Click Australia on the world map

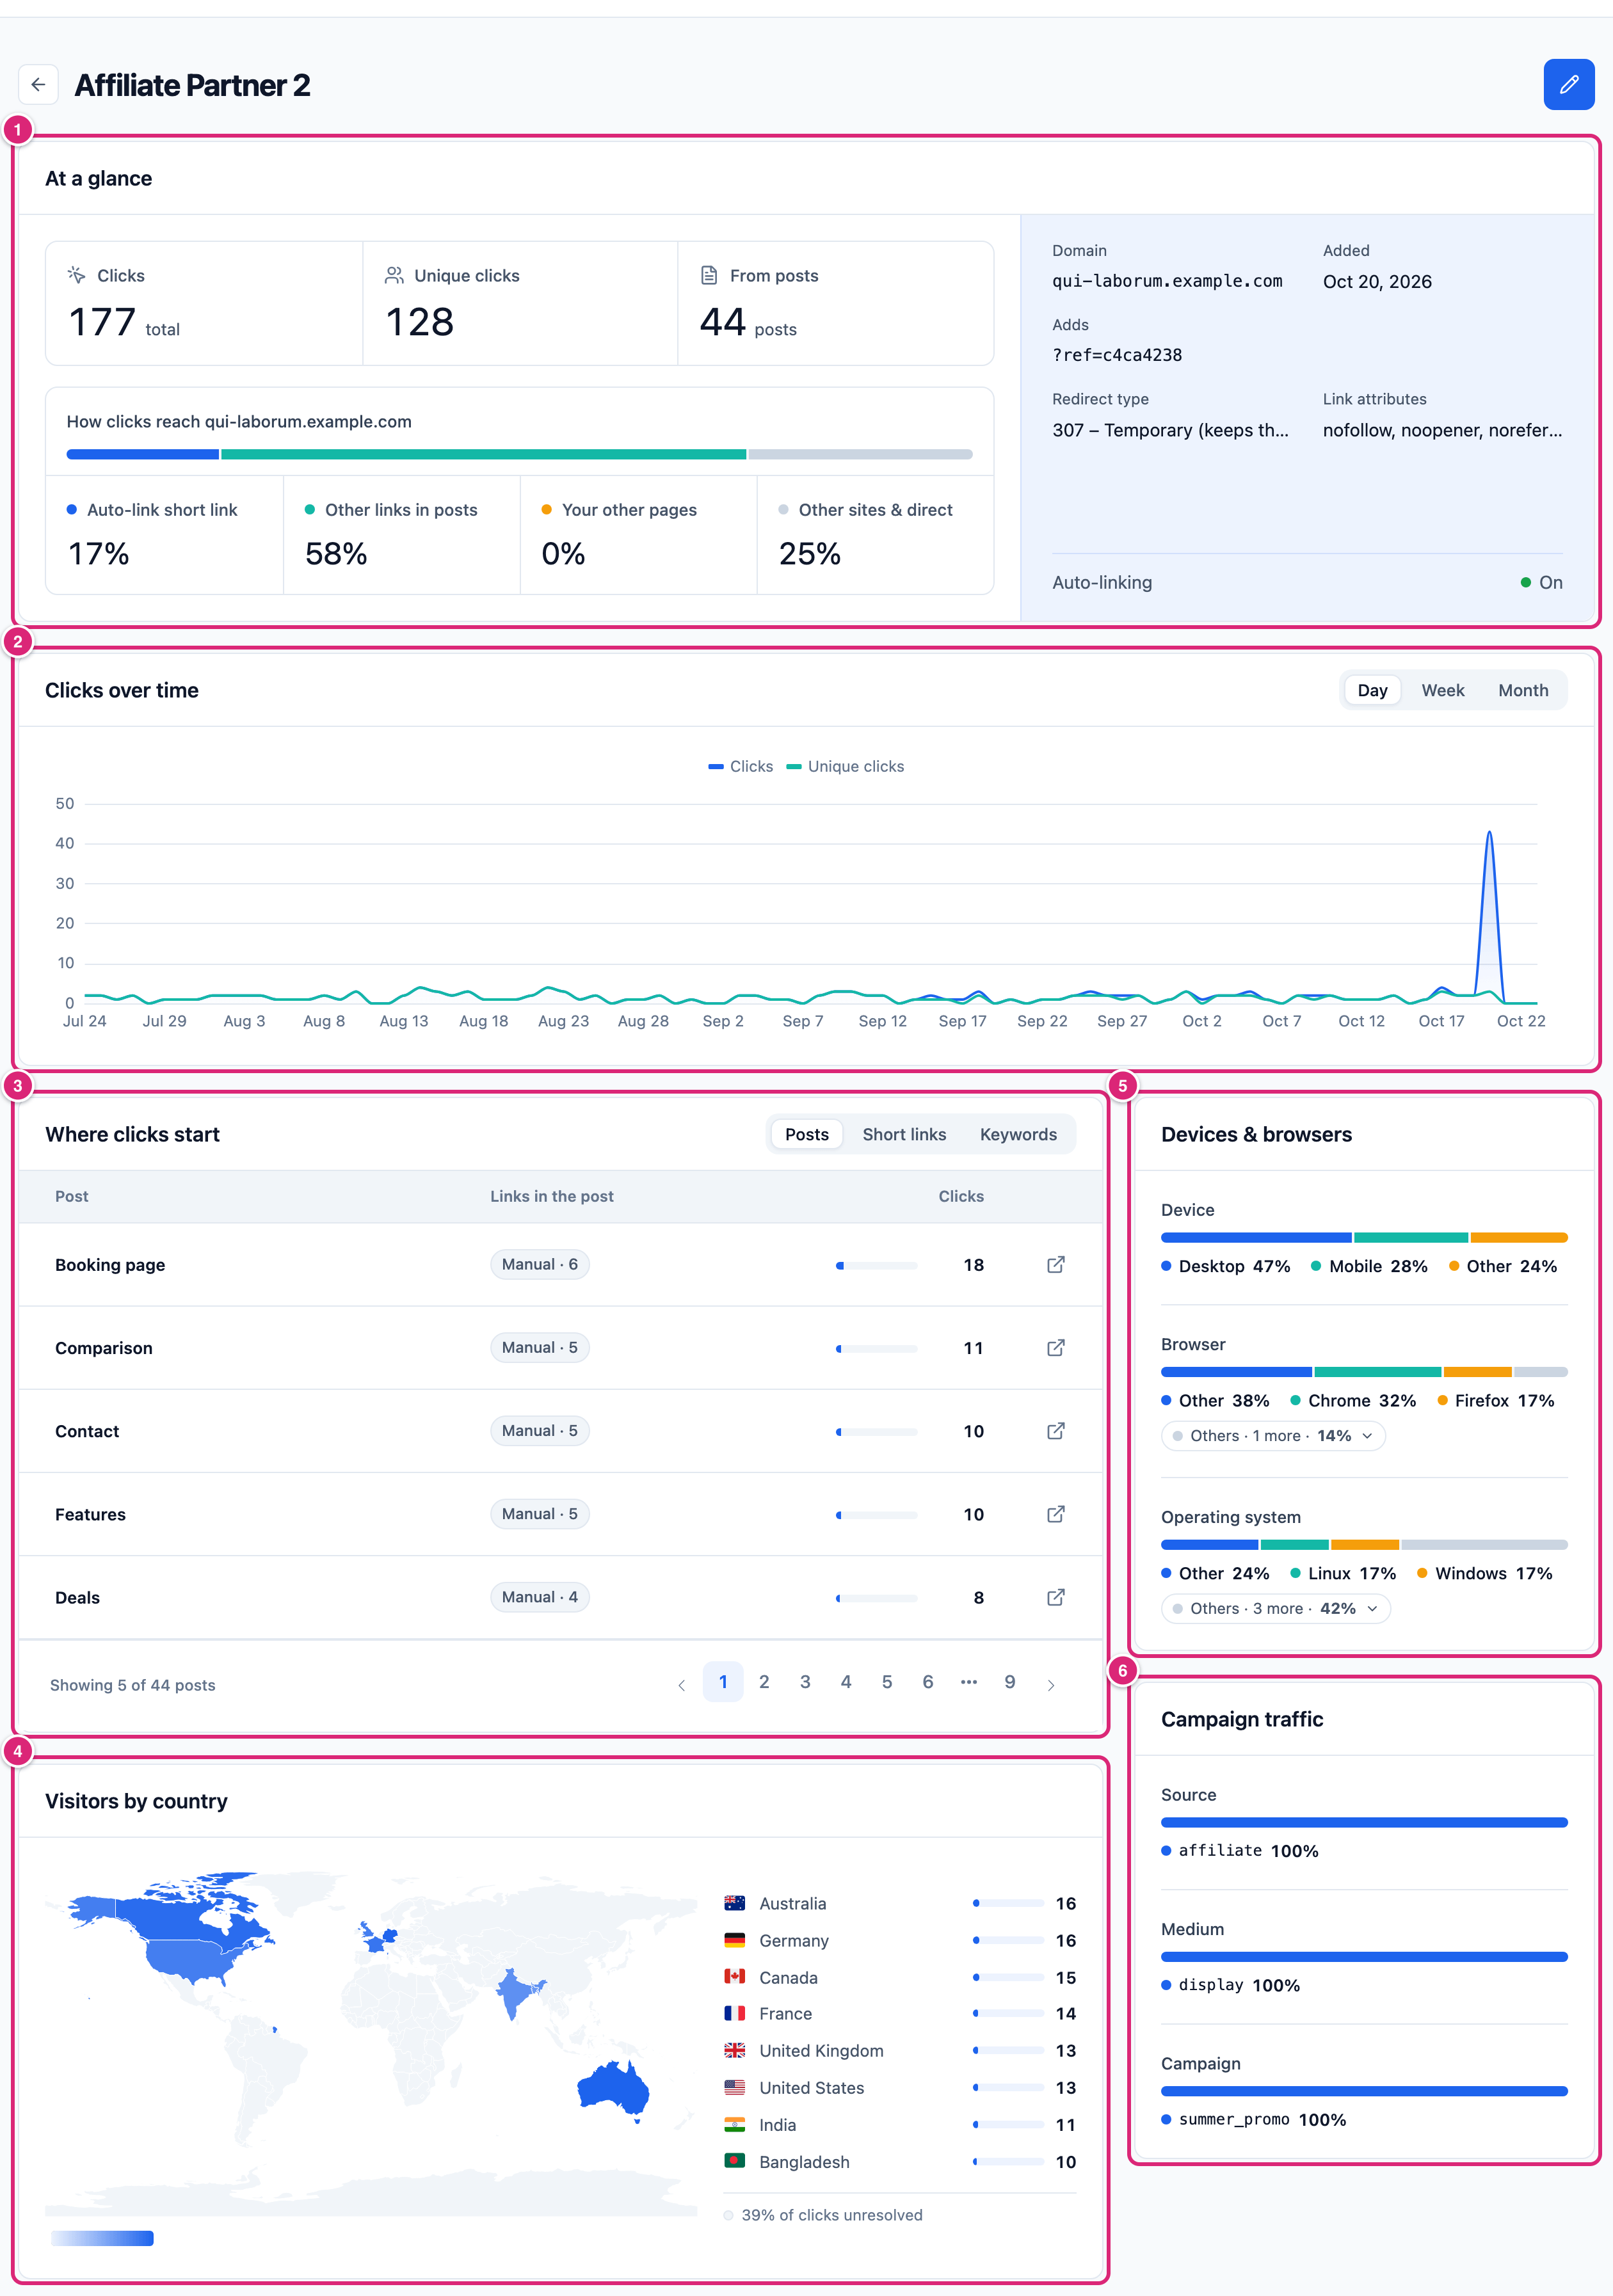[613, 2088]
